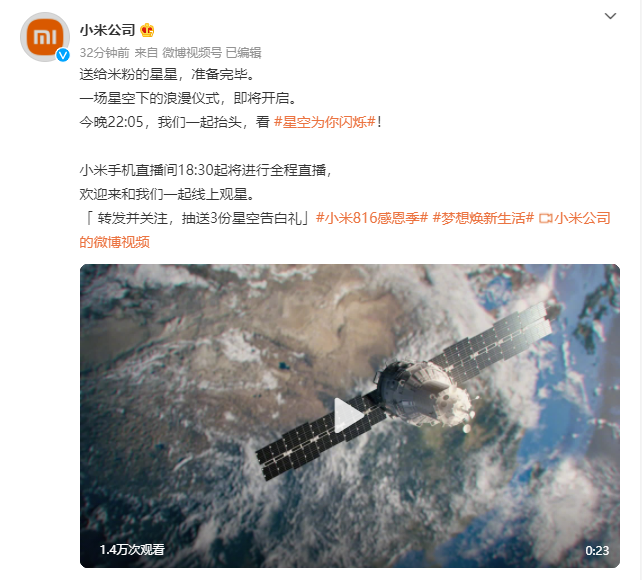The image size is (642, 580).
Task: Play the satellite video
Action: [x=348, y=415]
